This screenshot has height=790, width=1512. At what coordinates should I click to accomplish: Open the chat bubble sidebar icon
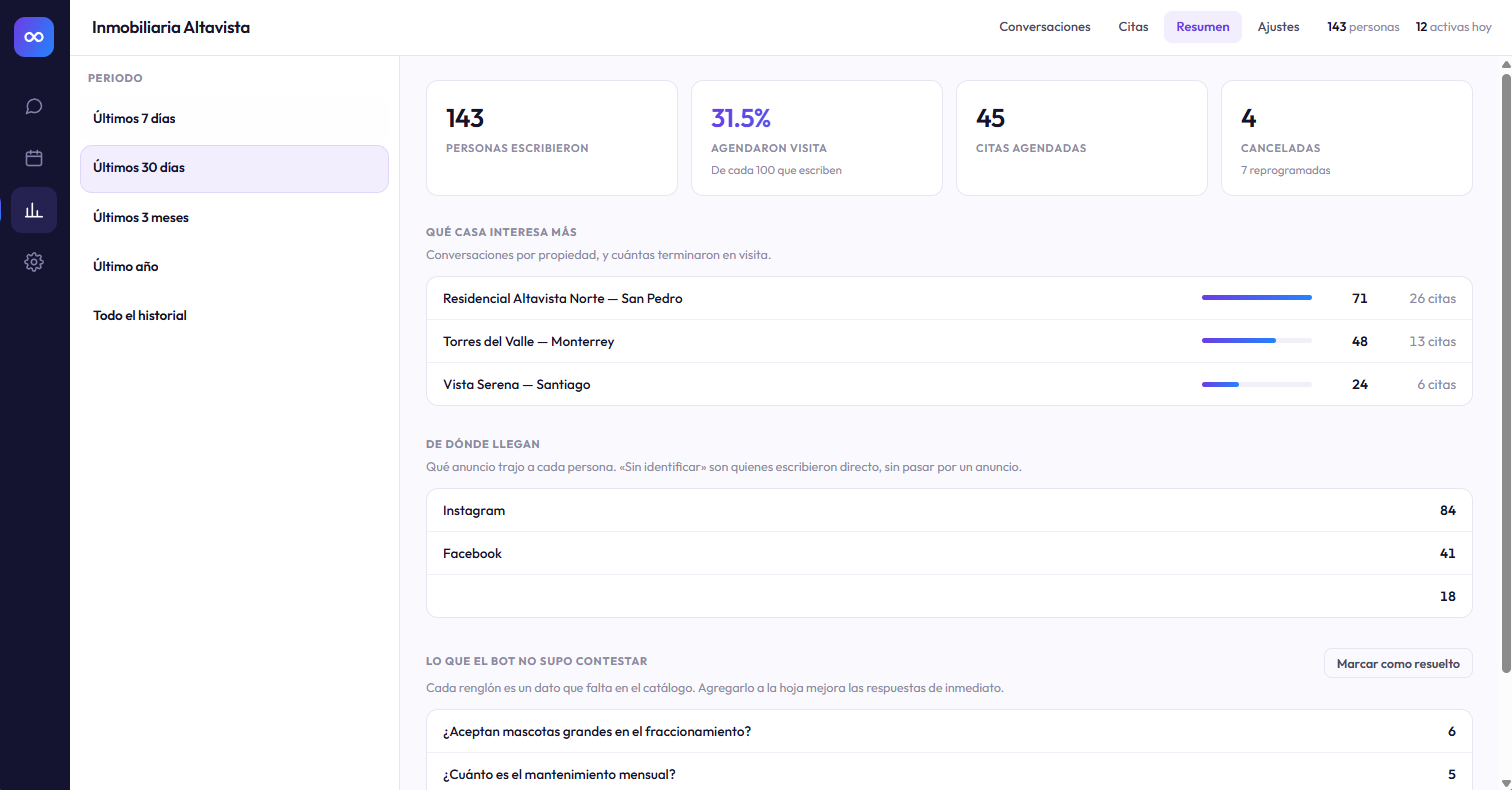tap(34, 106)
